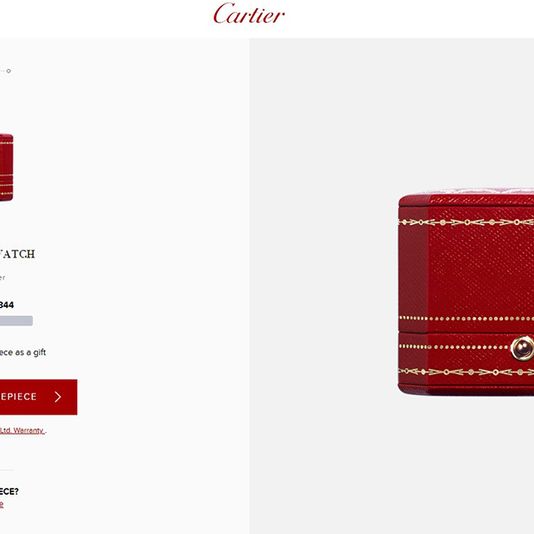Click the gold clasp on the red box image
534x534 pixels.
pyautogui.click(x=523, y=348)
